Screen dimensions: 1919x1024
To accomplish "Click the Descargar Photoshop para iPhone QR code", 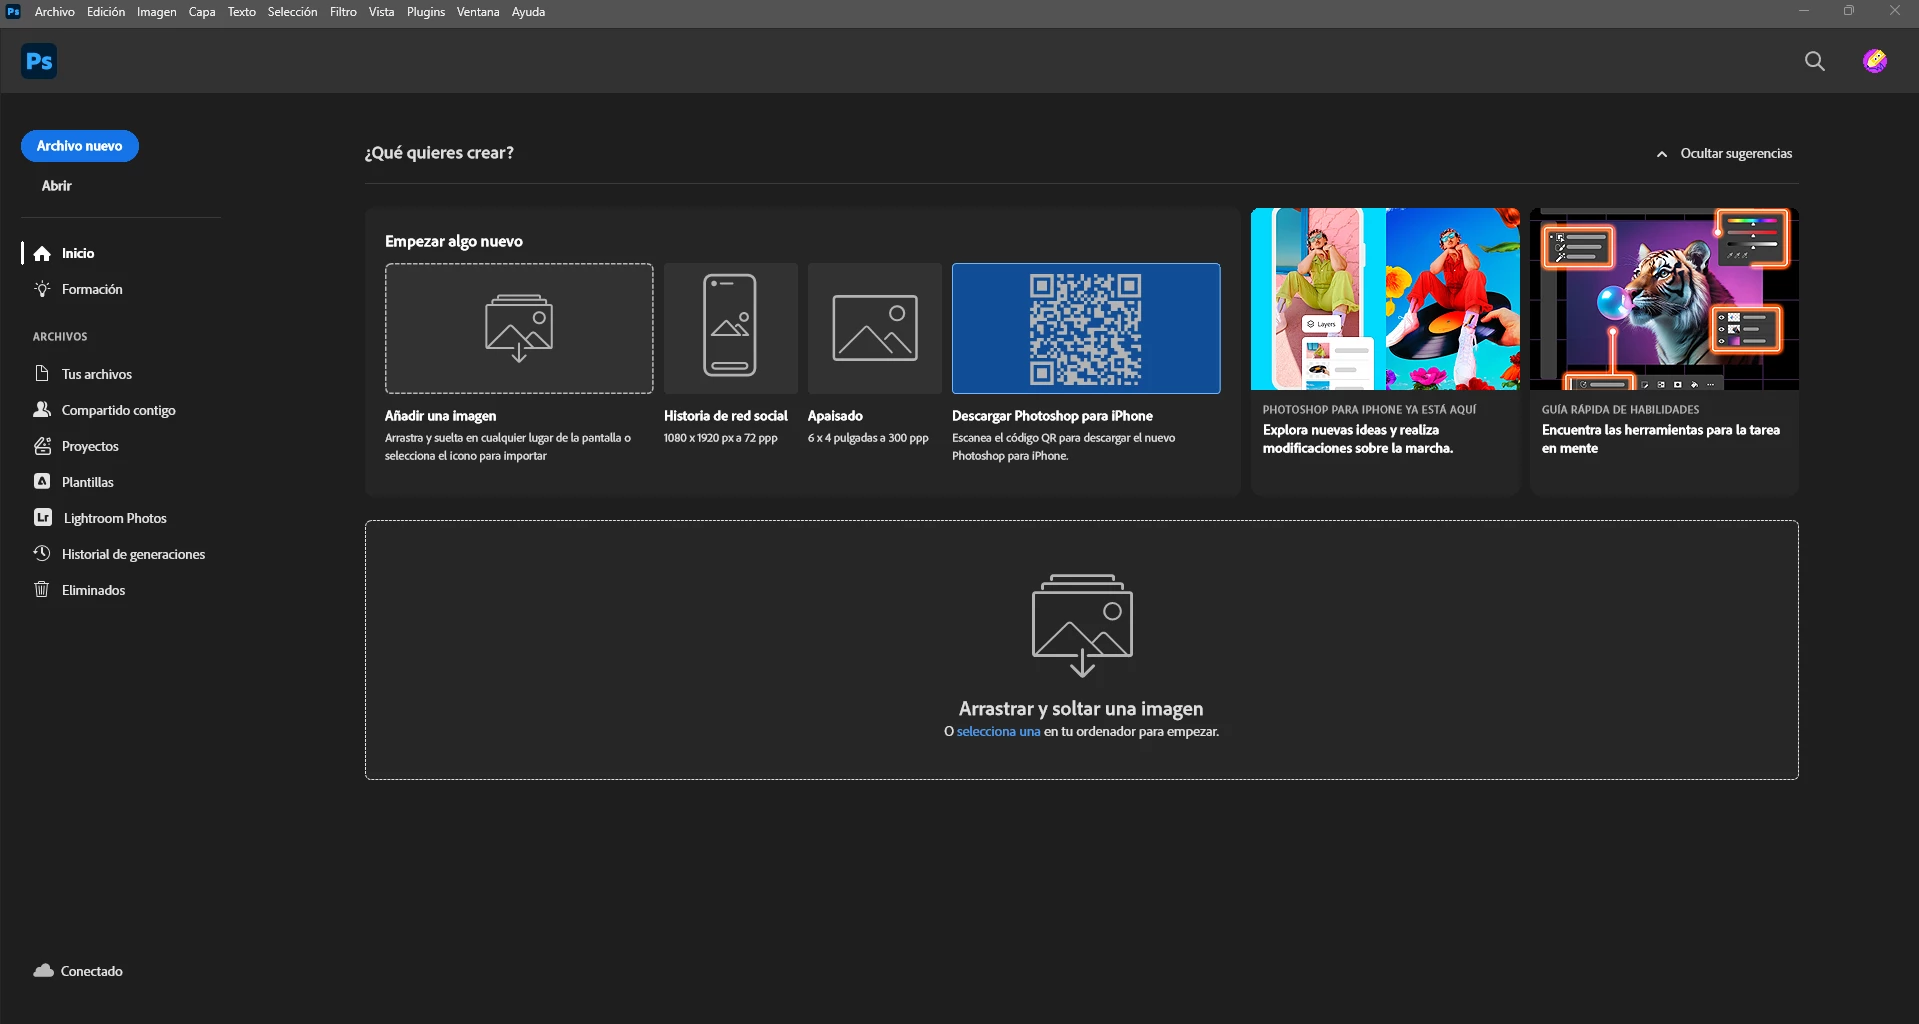I will pos(1086,328).
